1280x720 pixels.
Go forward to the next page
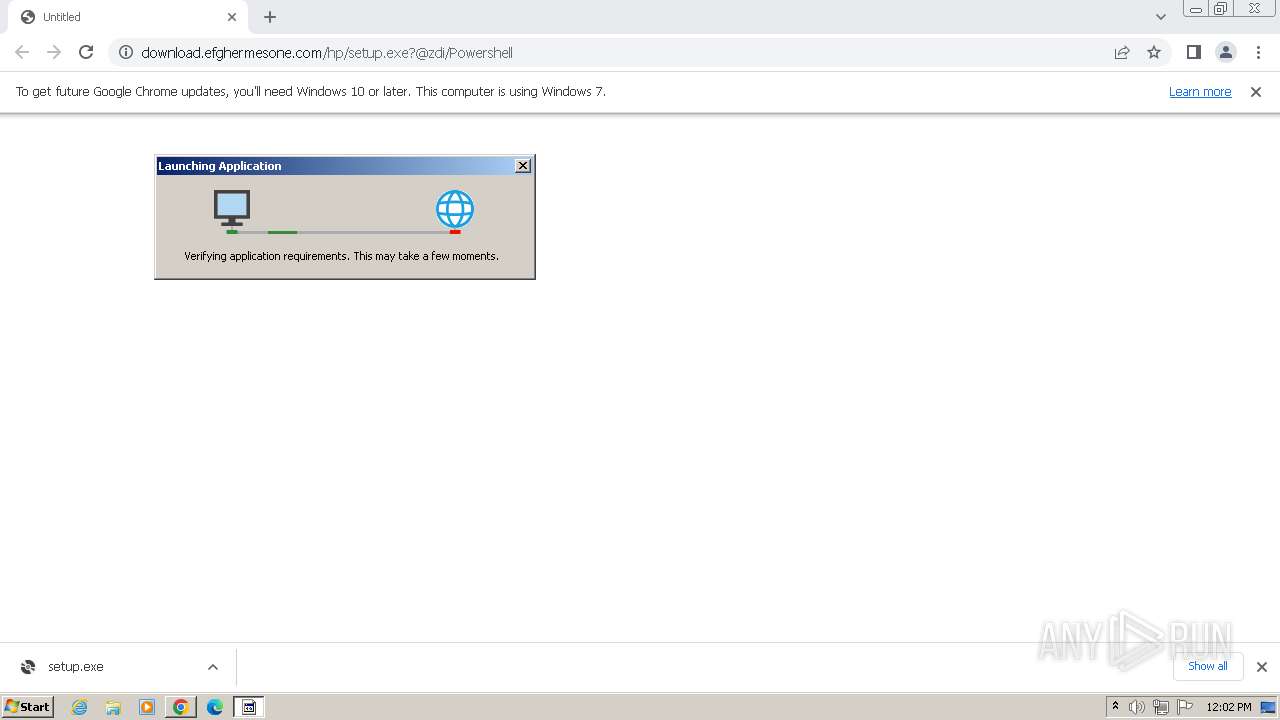(54, 52)
